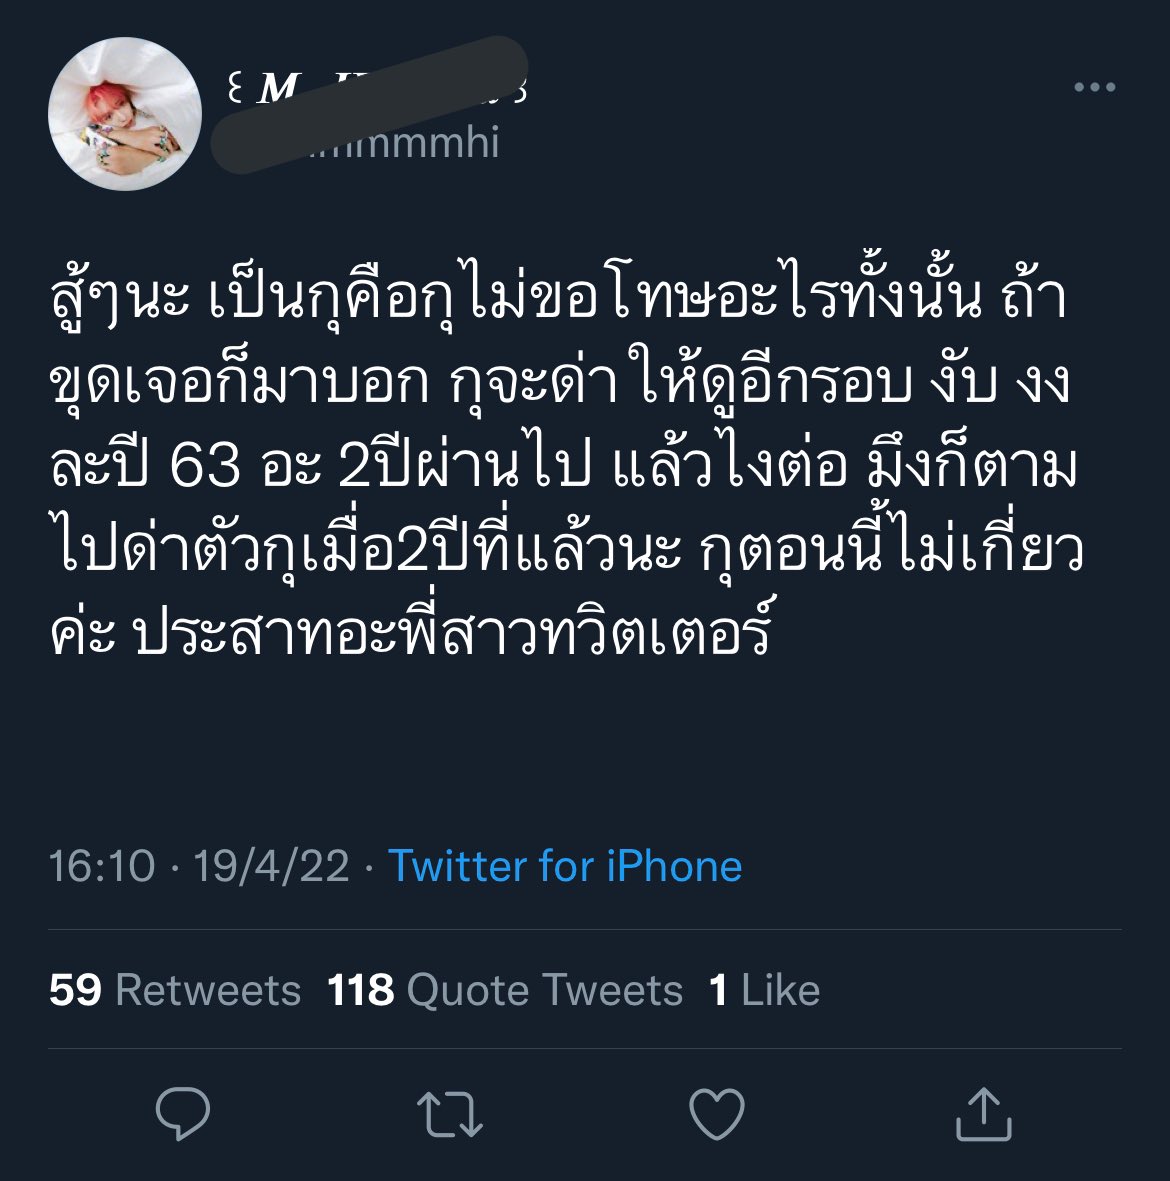
Task: View who liked via the 1 Like label
Action: [x=764, y=990]
